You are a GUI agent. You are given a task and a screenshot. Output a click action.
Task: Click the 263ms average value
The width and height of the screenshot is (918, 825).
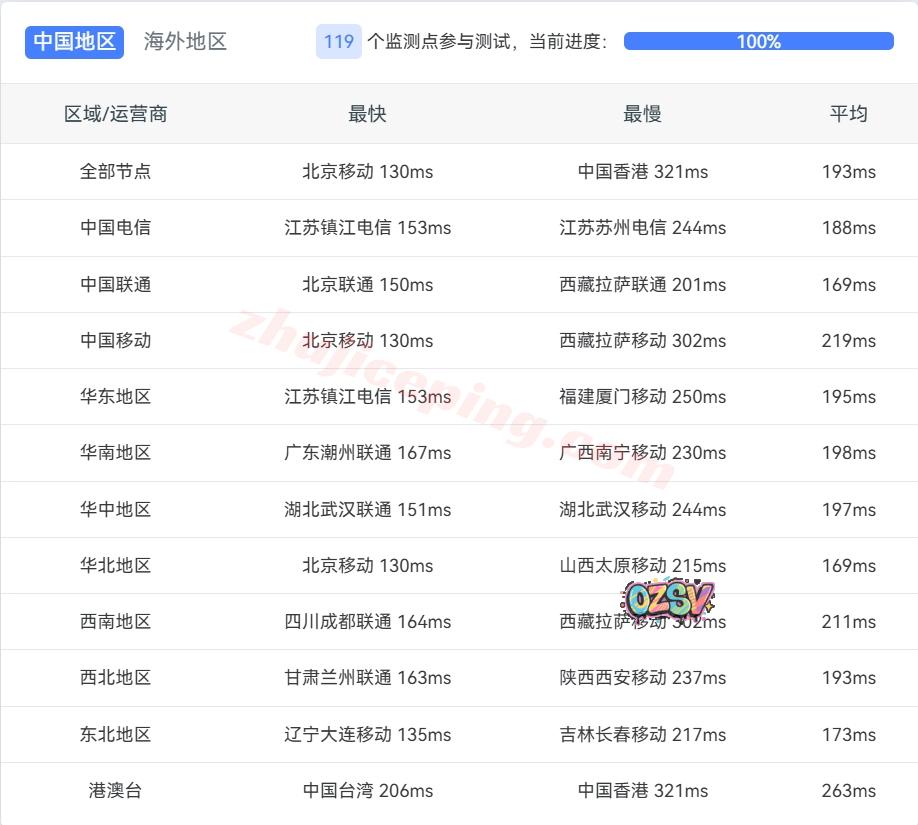(x=848, y=791)
